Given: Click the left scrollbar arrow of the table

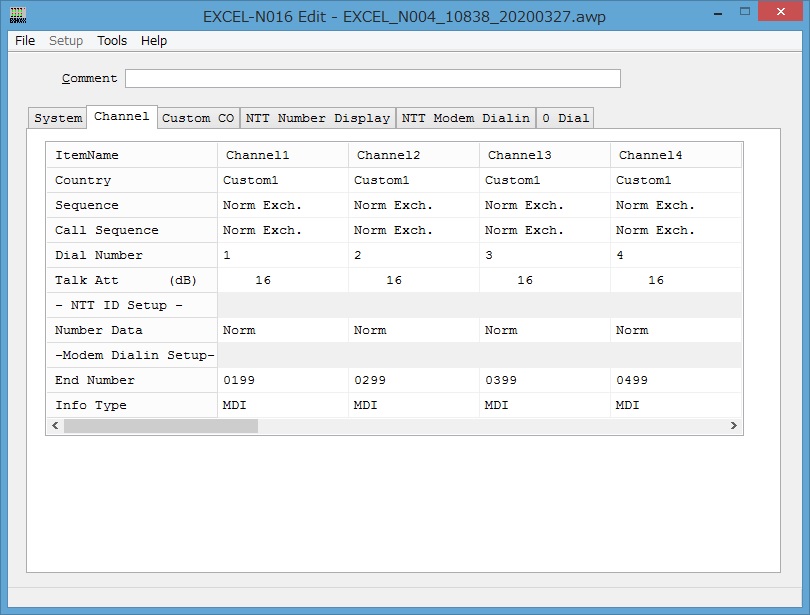Looking at the screenshot, I should click(x=55, y=426).
